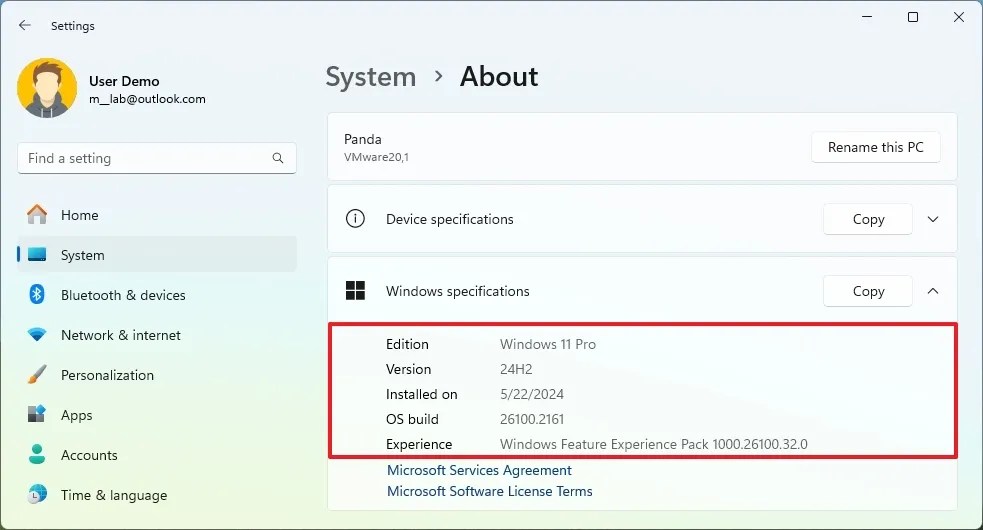The width and height of the screenshot is (983, 530).
Task: Open the User Demo profile avatar
Action: (47, 88)
